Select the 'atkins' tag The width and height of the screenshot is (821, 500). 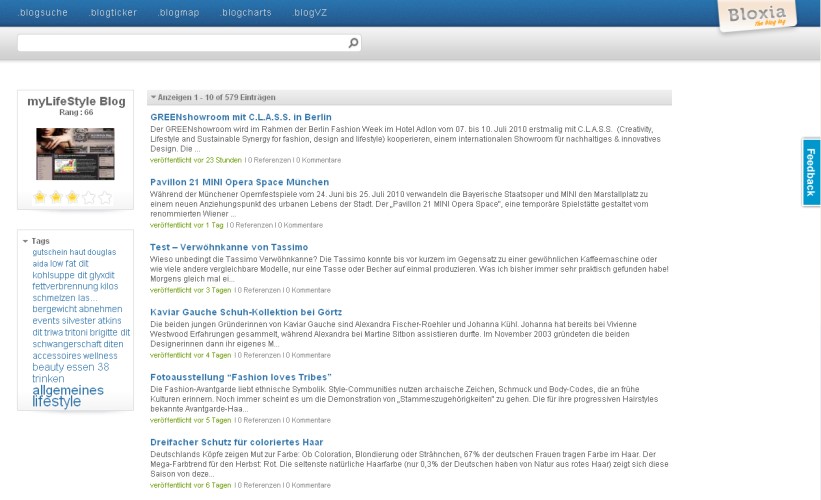tap(109, 321)
